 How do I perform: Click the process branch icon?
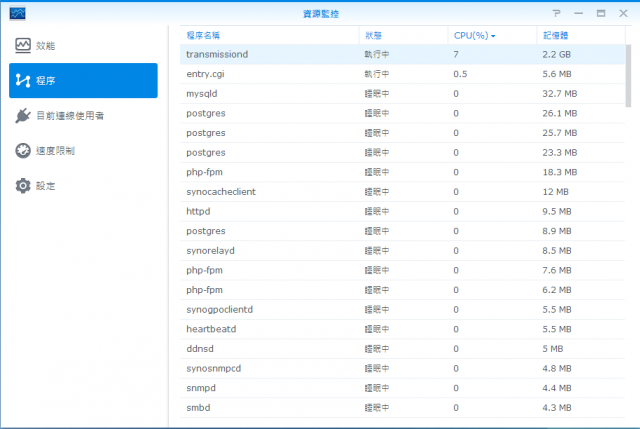23,80
